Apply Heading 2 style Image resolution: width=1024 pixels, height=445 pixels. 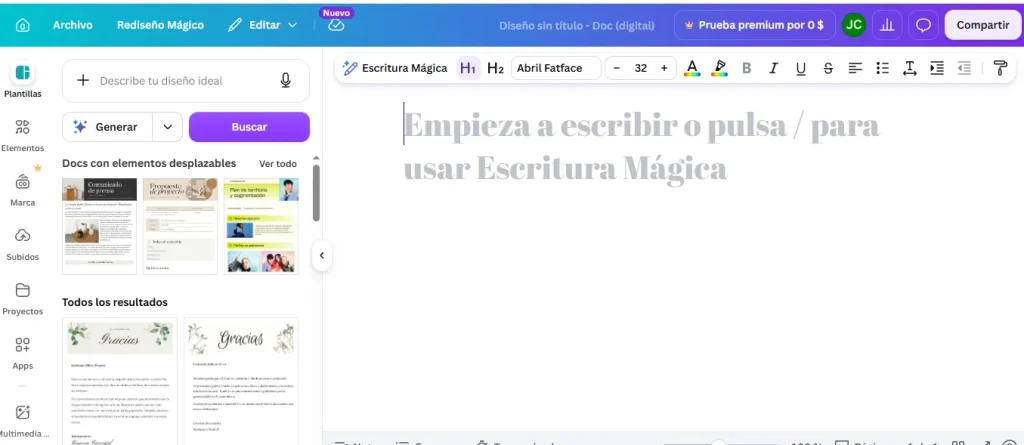coord(496,68)
